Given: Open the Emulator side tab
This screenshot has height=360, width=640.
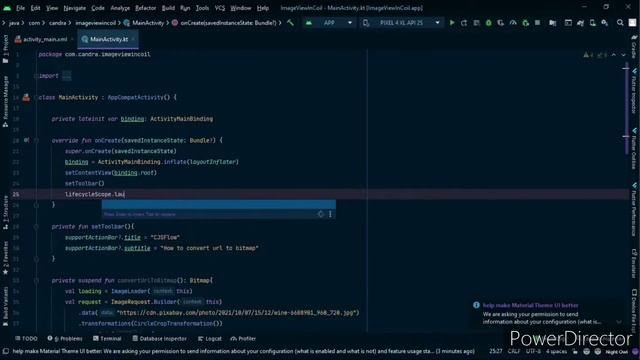Looking at the screenshot, I should [x=634, y=264].
